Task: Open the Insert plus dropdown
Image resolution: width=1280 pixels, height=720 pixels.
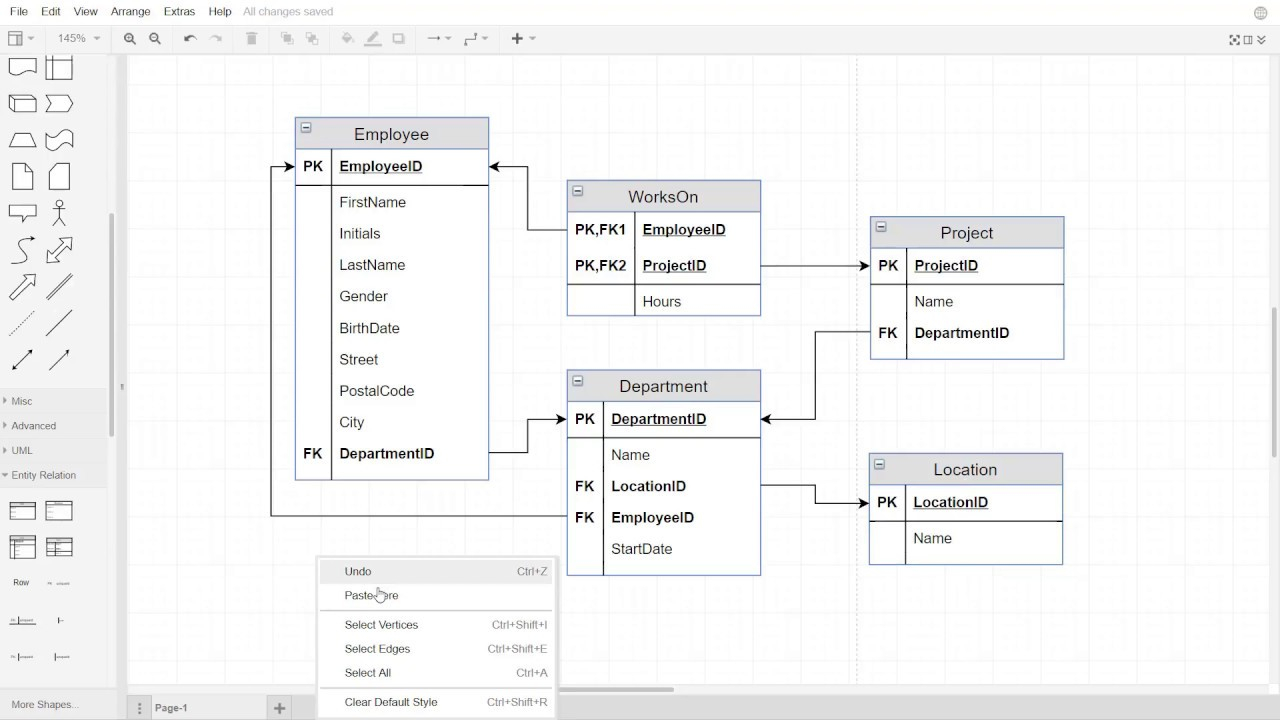Action: tap(524, 39)
